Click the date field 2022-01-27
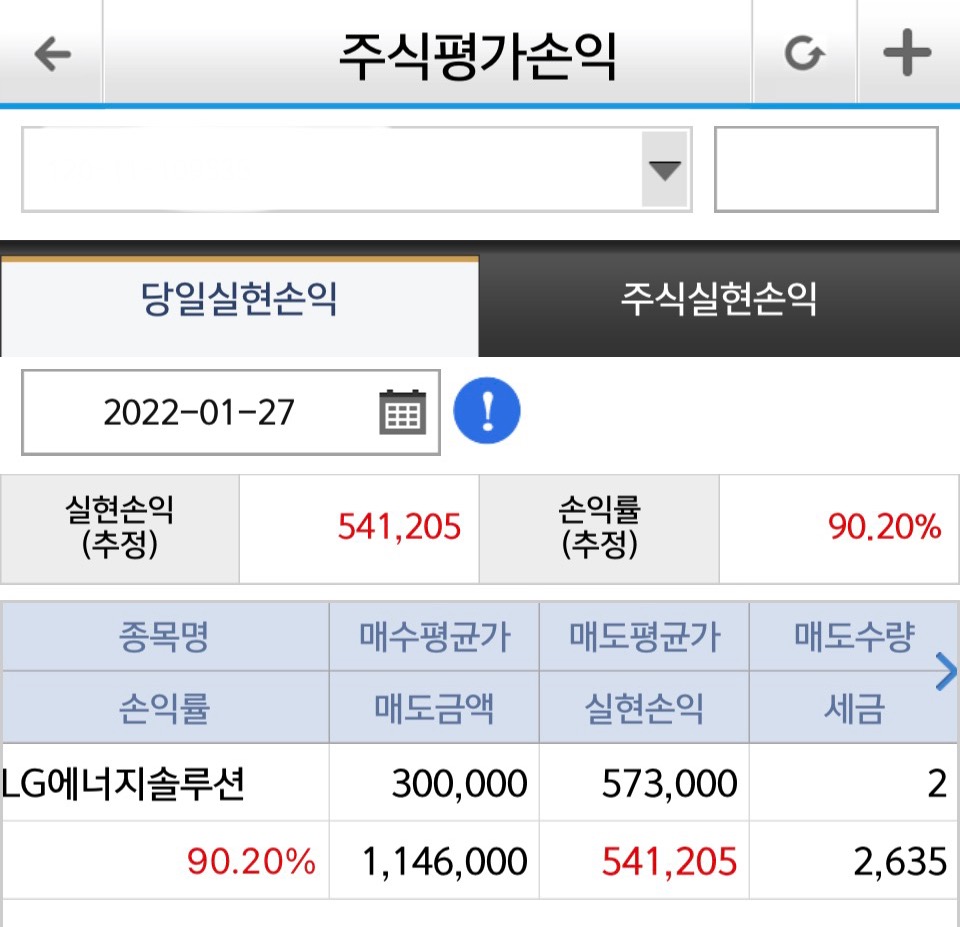Screen dimensions: 960x927 pos(231,412)
